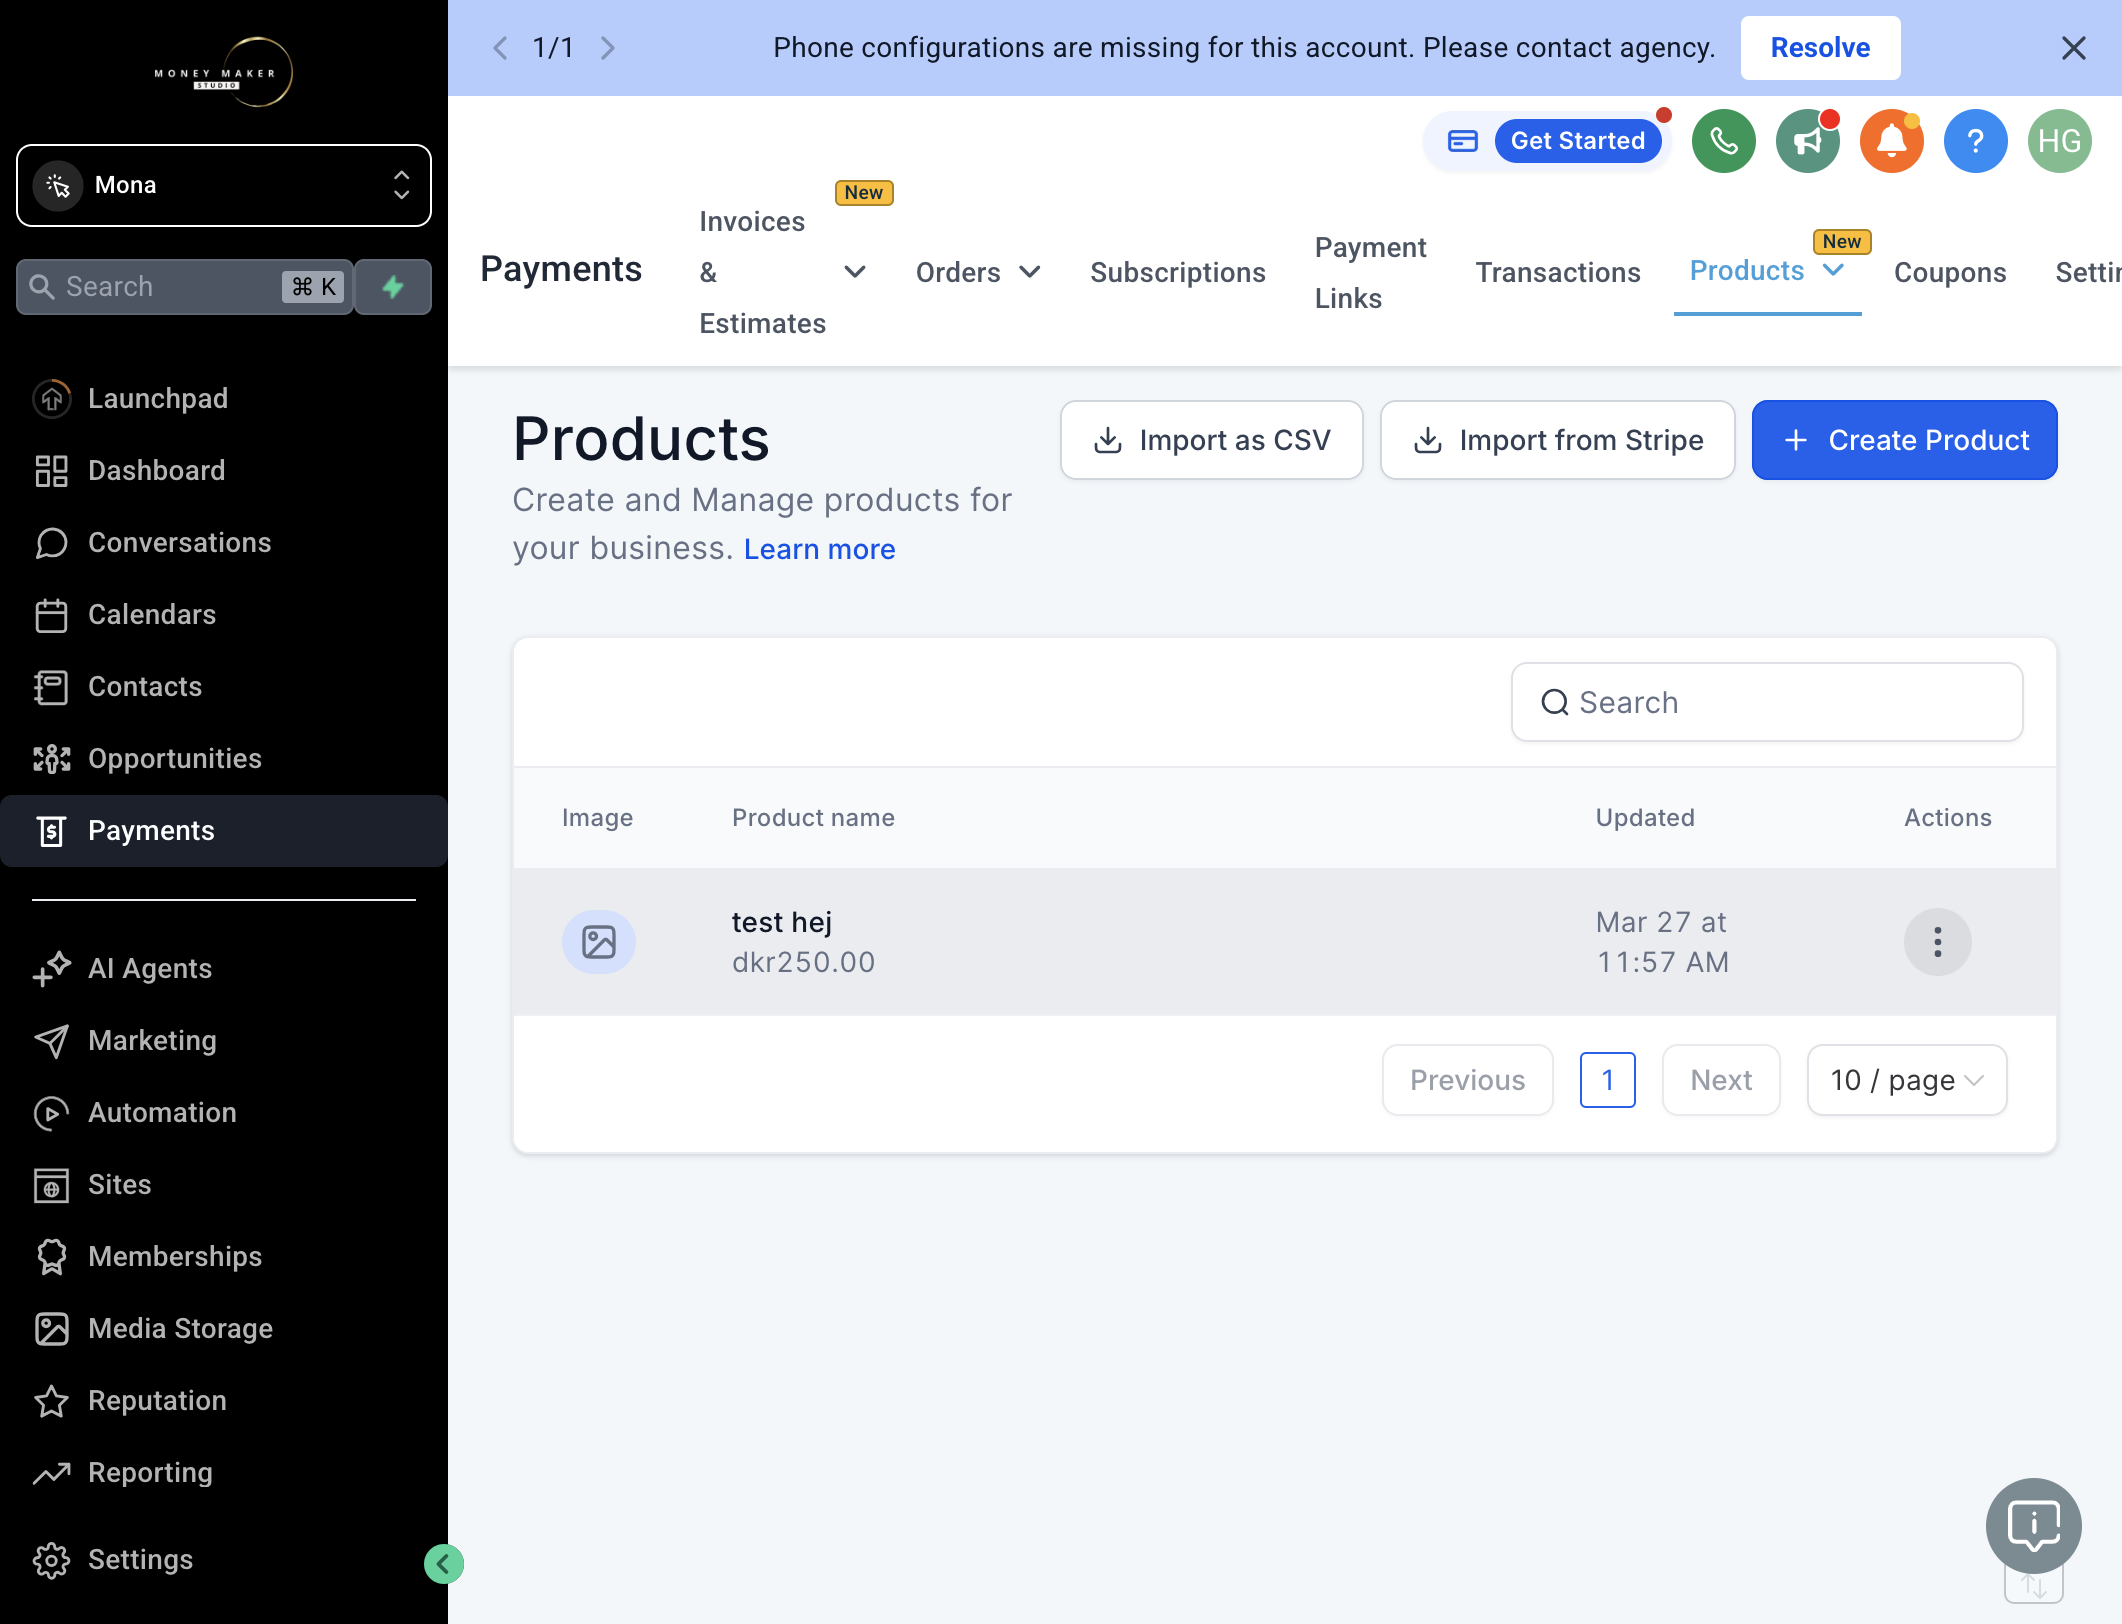Click the test hej product image placeholder
The width and height of the screenshot is (2122, 1624).
tap(598, 942)
